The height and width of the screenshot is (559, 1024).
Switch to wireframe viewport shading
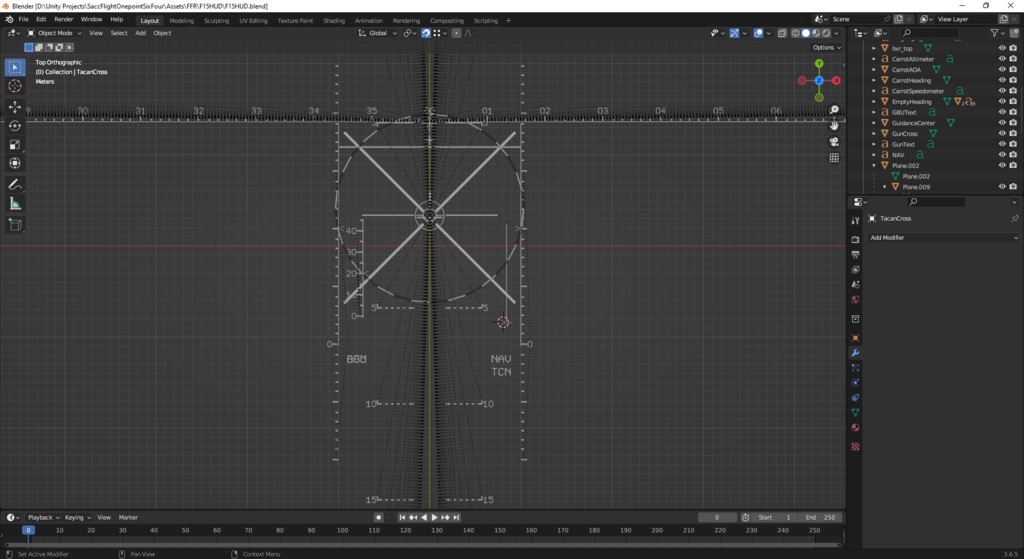(x=795, y=33)
